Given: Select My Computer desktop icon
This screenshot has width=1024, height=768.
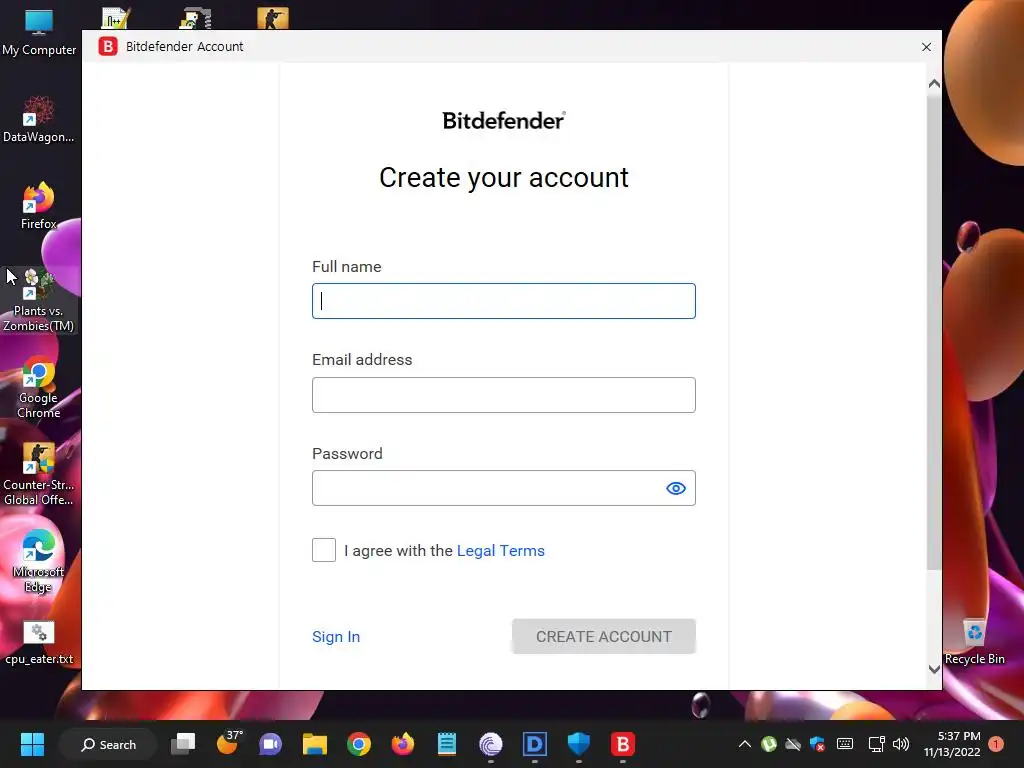Looking at the screenshot, I should 39,33.
